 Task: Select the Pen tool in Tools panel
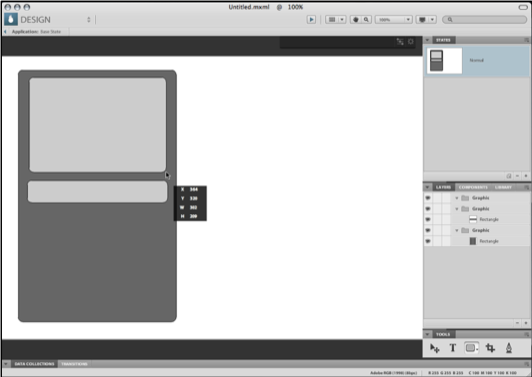pyautogui.click(x=509, y=348)
